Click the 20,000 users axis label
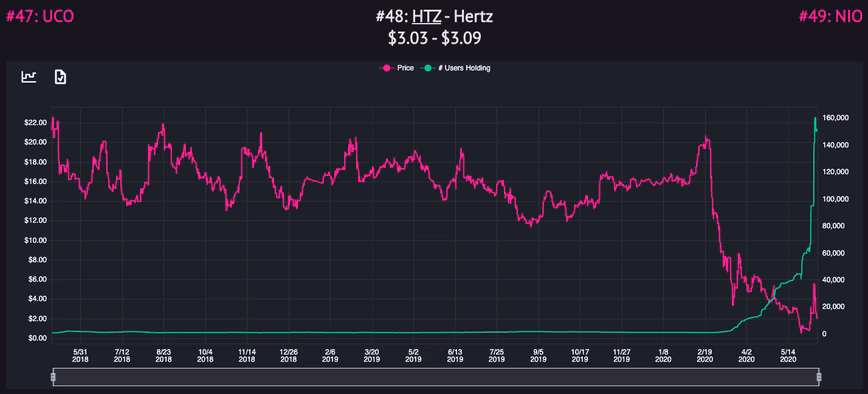868x394 pixels. click(x=834, y=307)
